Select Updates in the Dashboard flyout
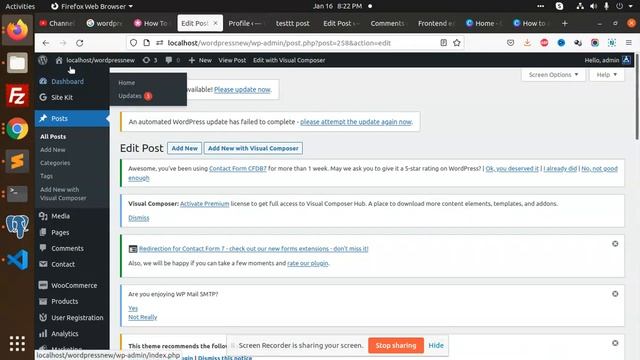 click(x=135, y=96)
